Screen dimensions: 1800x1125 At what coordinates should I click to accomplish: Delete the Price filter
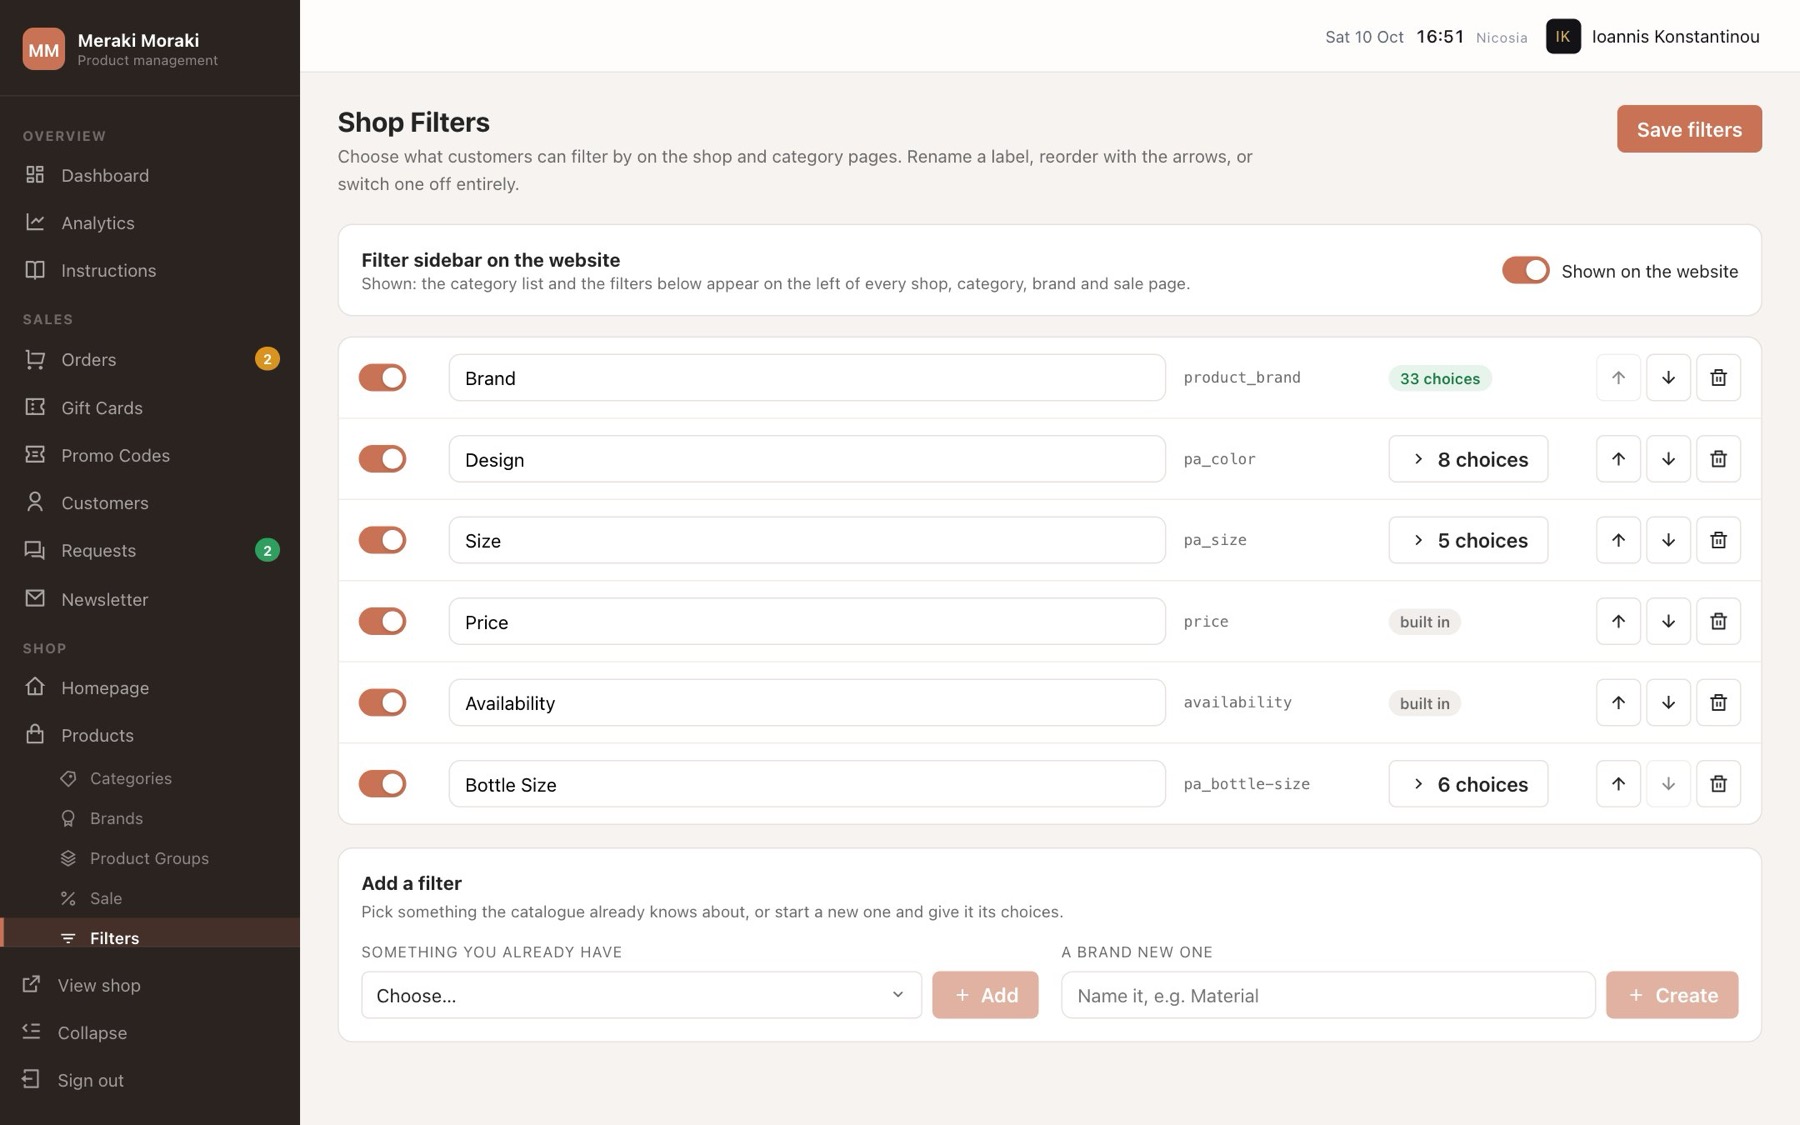[x=1718, y=621]
